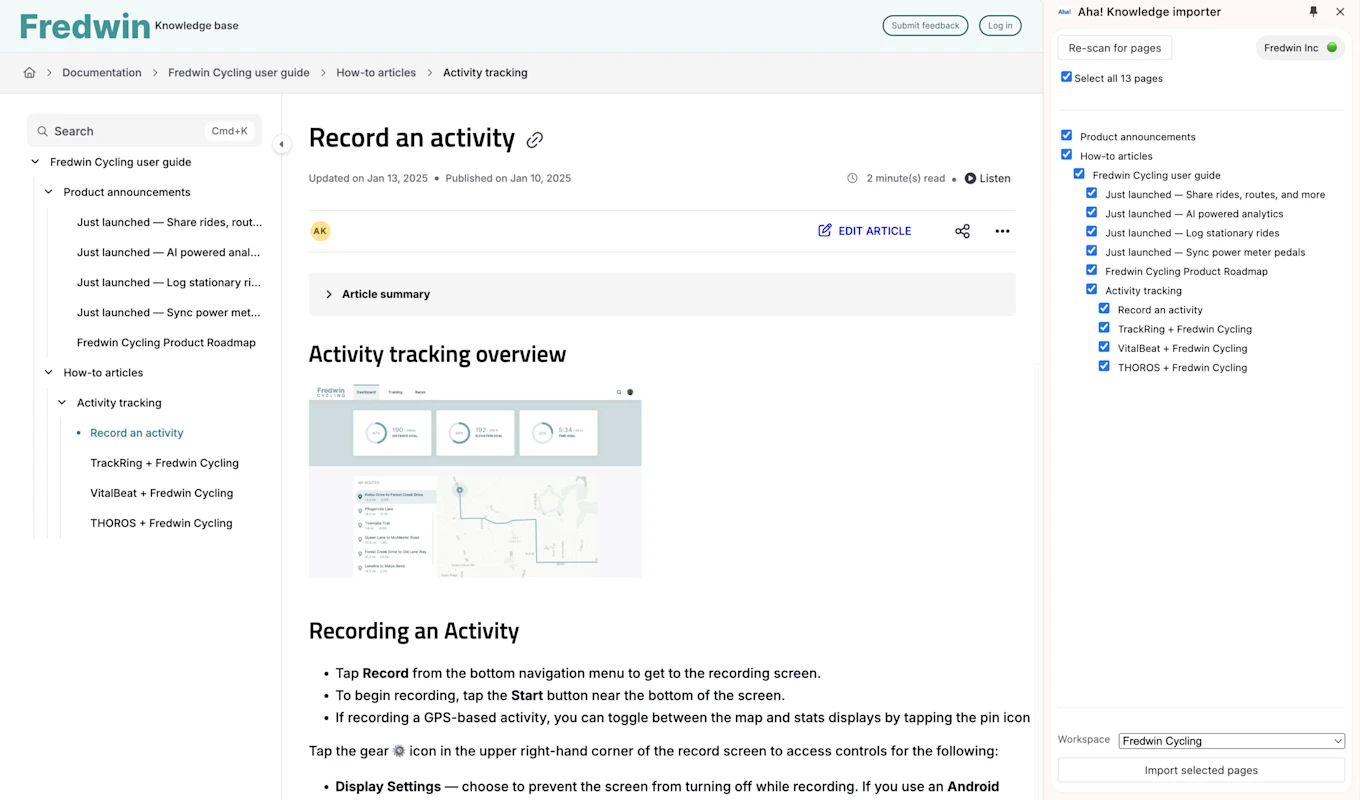Deselect the Record an activity page checkbox

tap(1104, 308)
